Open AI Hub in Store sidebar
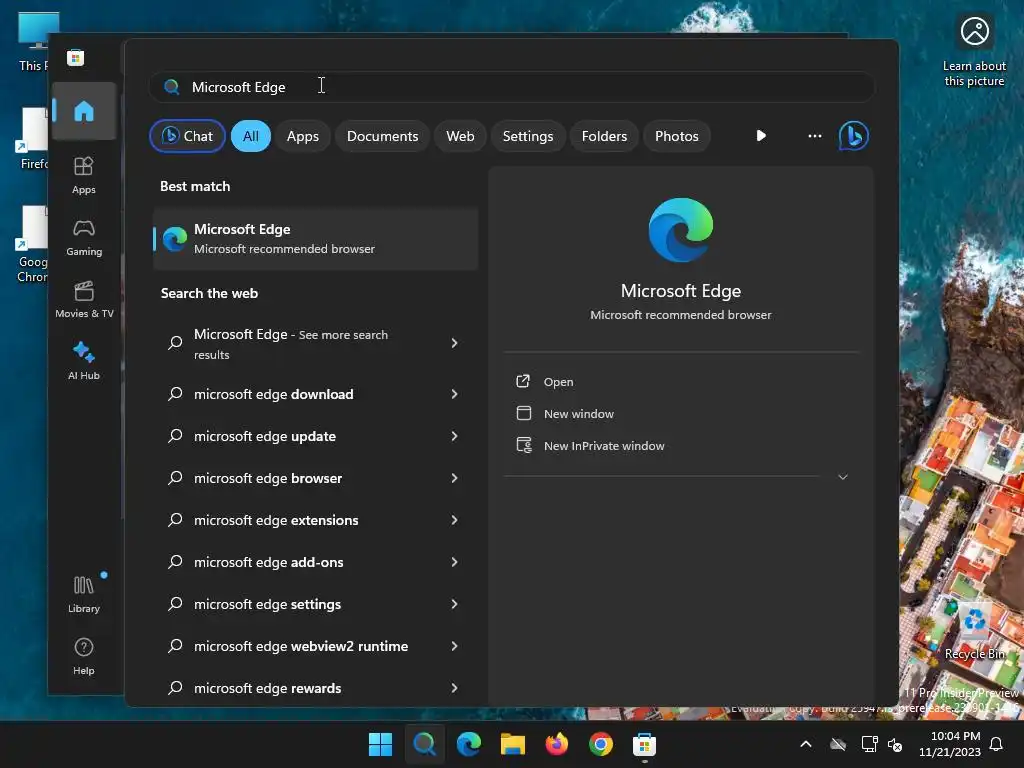 [x=84, y=361]
